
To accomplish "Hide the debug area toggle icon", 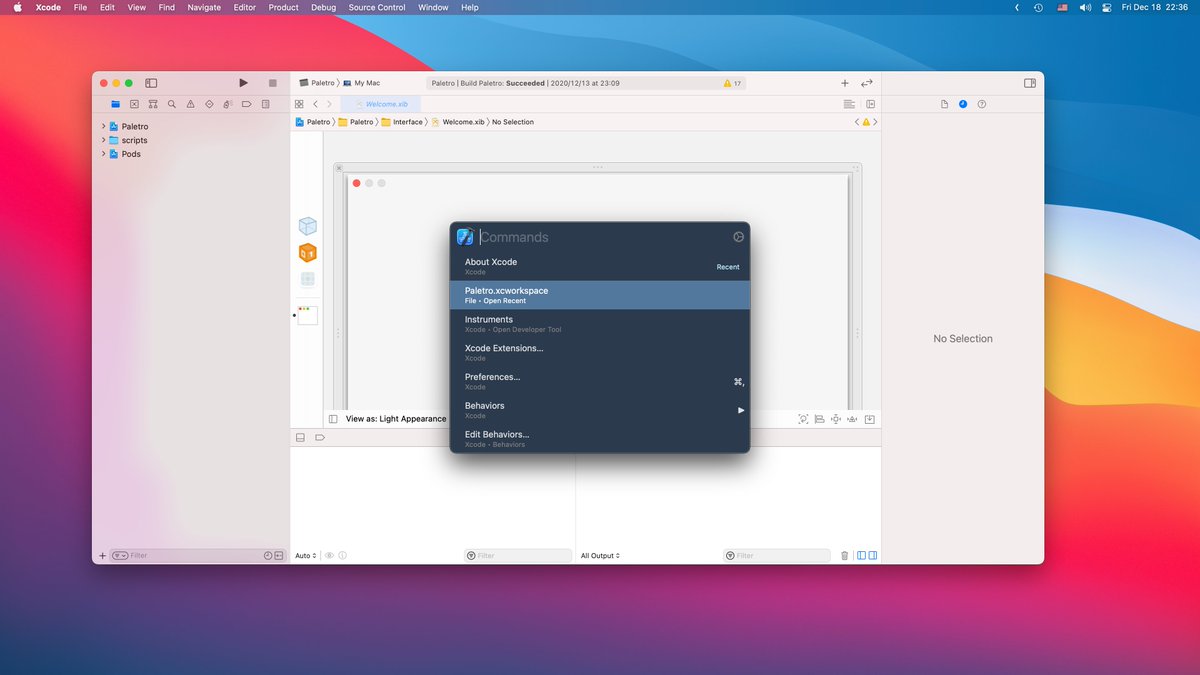I will tap(300, 438).
